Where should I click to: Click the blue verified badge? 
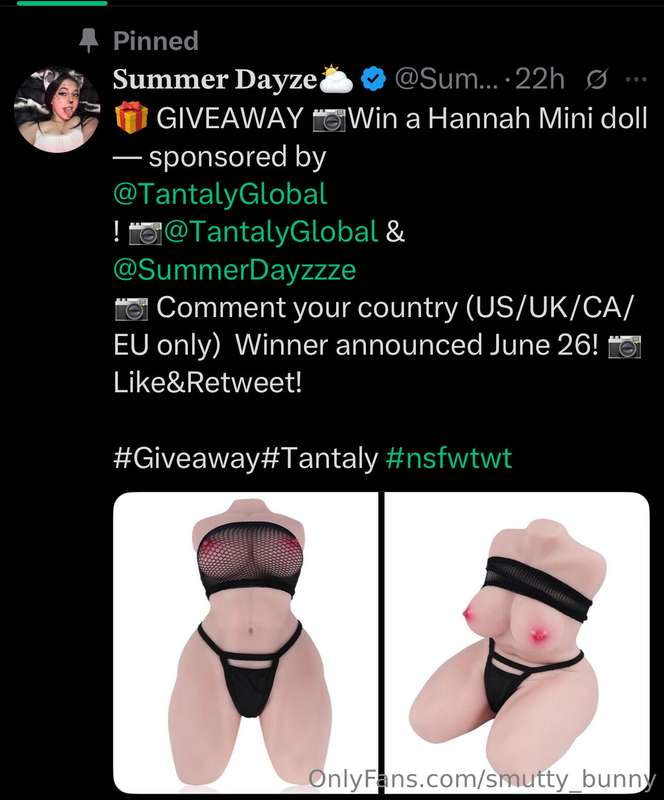[374, 79]
